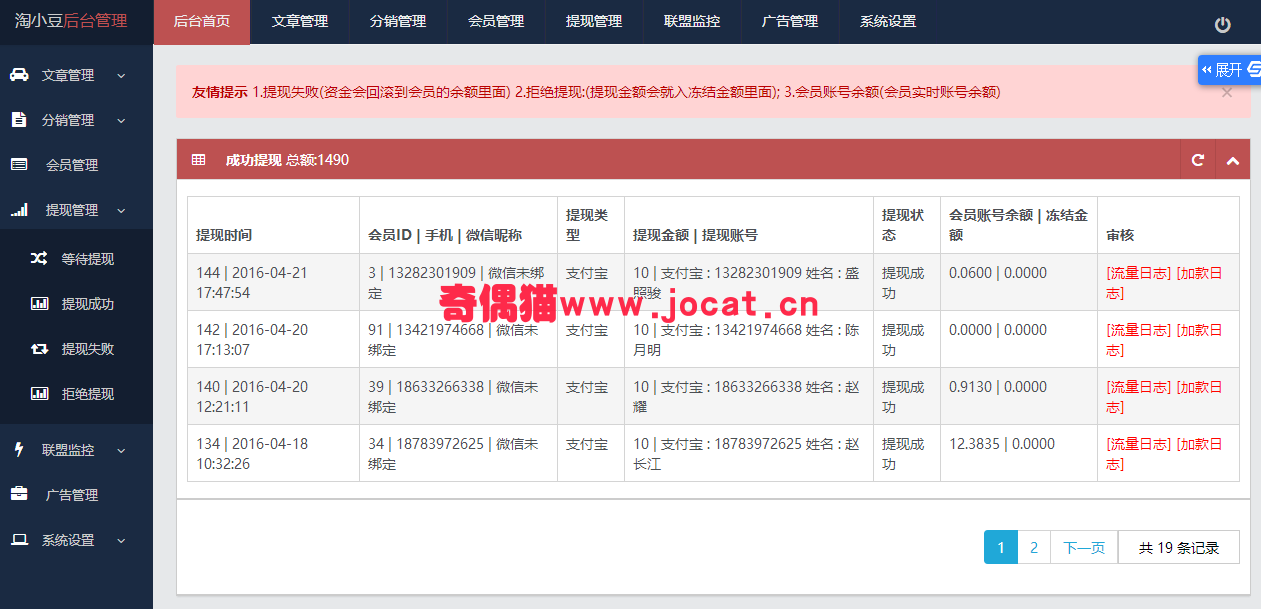Screen dimensions: 1261x609
Task: Open 提现管理 in top navigation
Action: coord(593,21)
